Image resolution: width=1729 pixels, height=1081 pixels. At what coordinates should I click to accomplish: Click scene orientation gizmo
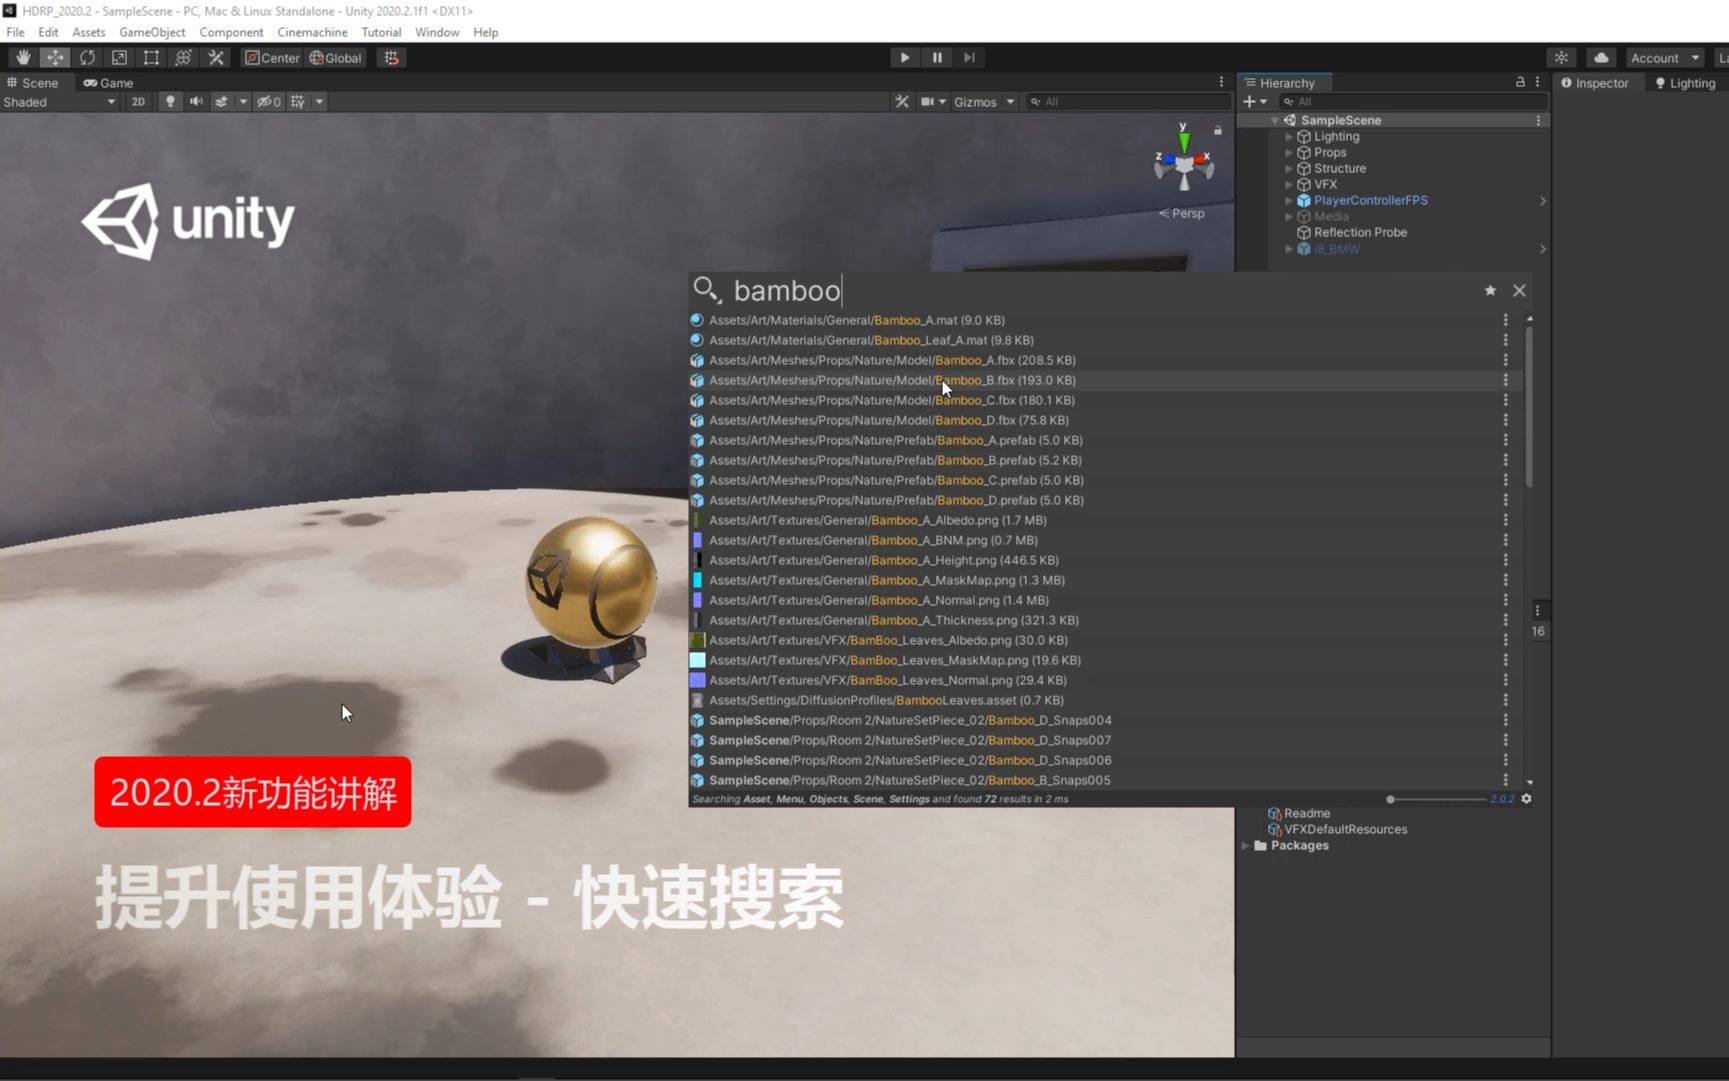1184,160
